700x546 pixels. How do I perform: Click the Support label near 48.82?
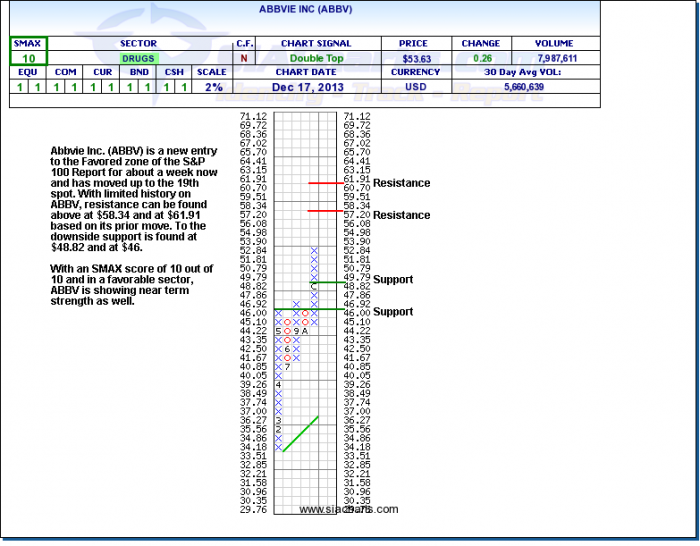click(x=393, y=279)
